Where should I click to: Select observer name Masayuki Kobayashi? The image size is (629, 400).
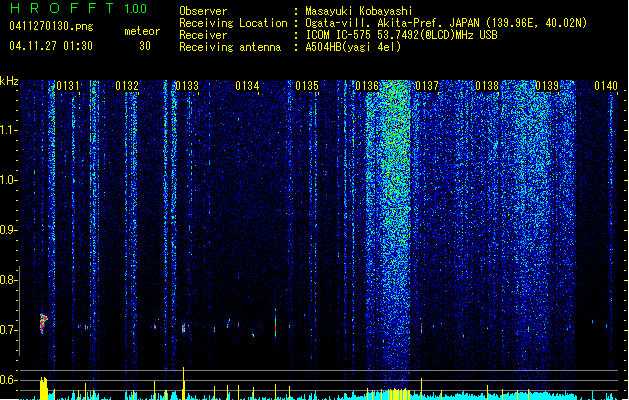point(359,11)
